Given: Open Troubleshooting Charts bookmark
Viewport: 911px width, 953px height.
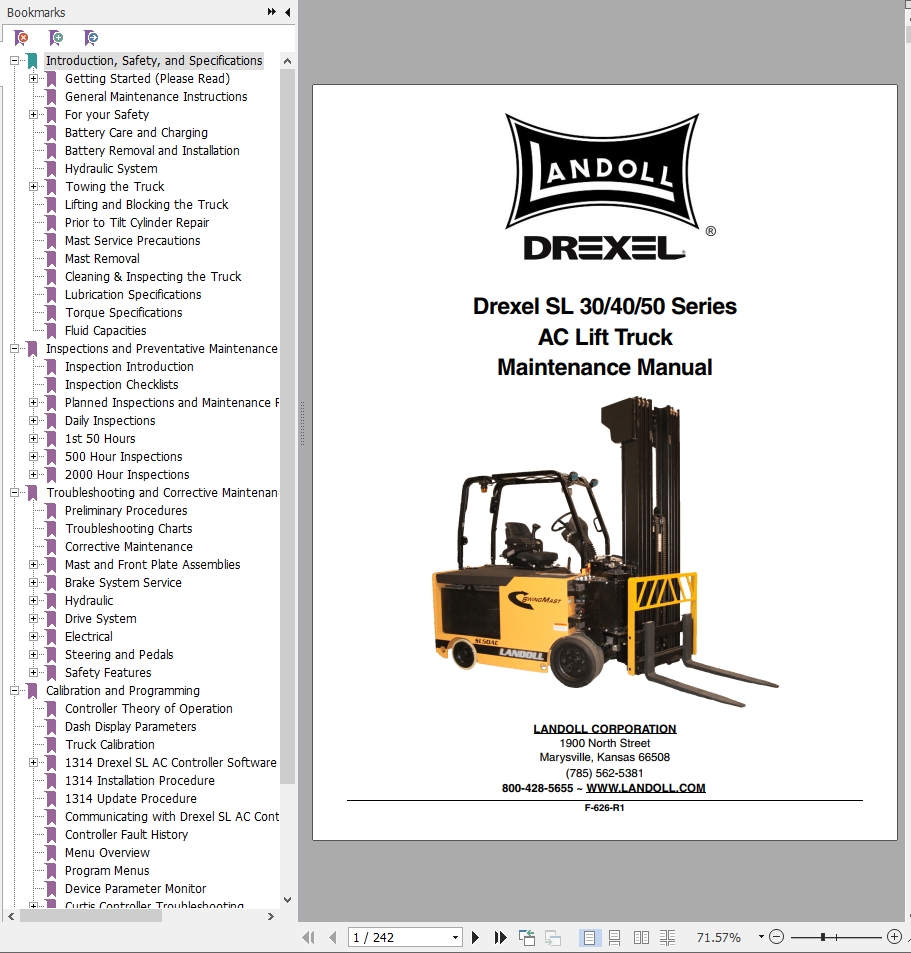Looking at the screenshot, I should [x=129, y=529].
